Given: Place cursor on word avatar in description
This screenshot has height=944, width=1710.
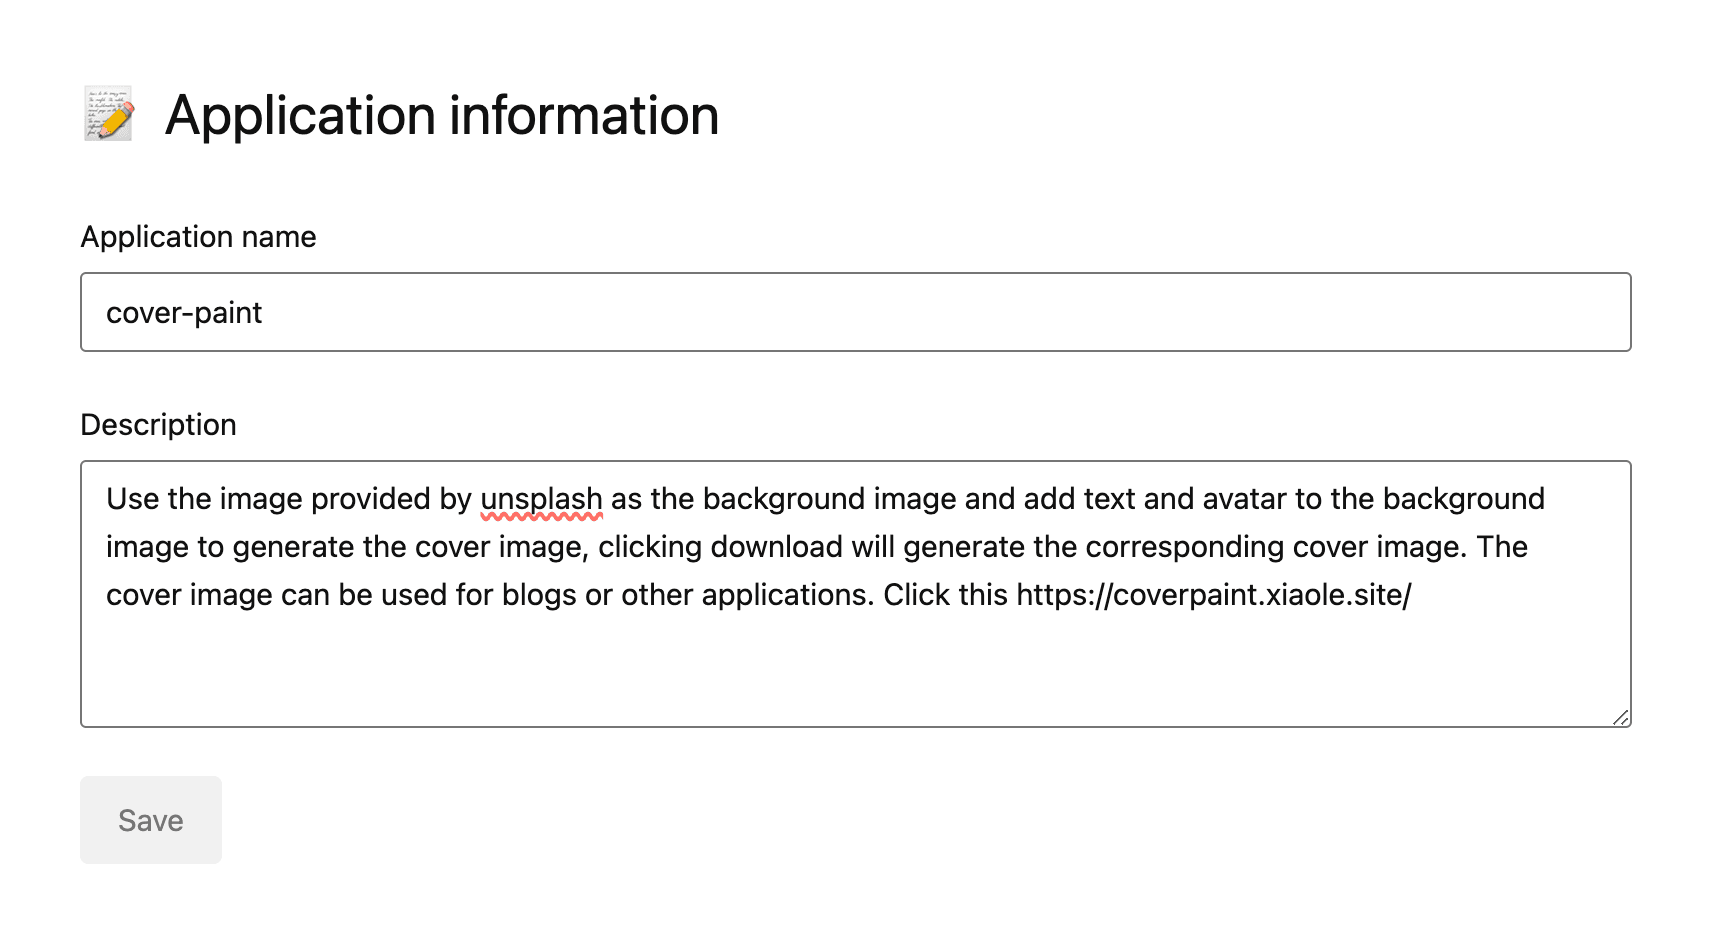Looking at the screenshot, I should tap(1243, 499).
